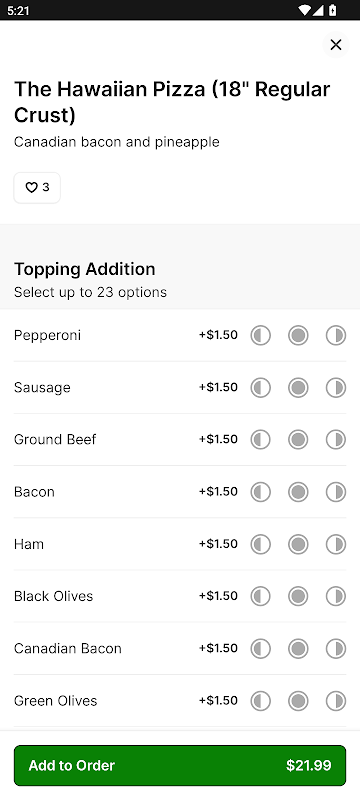
Task: Toggle right-half Green Olives topping
Action: tap(336, 701)
